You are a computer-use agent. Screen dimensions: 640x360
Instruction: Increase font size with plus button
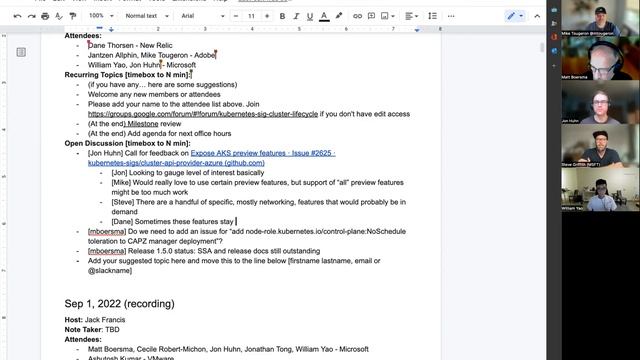[267, 16]
